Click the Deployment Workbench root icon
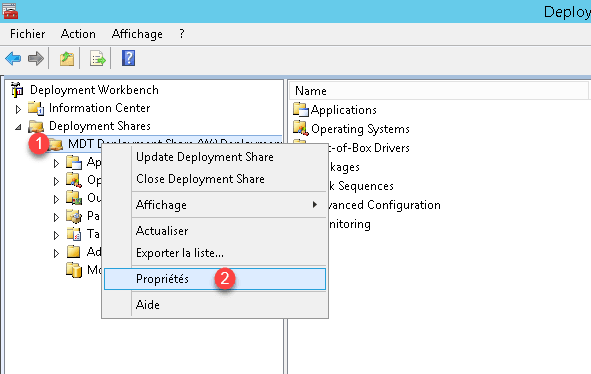591x374 pixels. (x=17, y=90)
